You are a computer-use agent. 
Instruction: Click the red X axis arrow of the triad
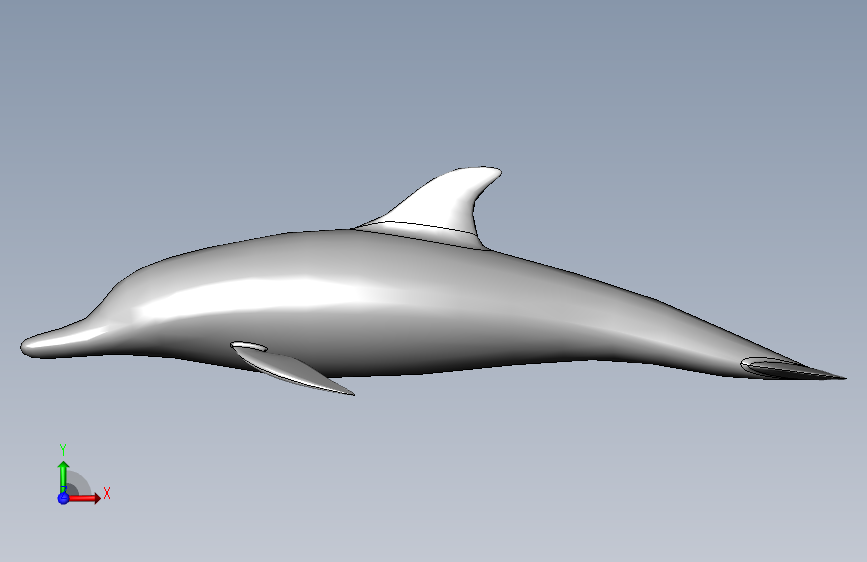[x=84, y=498]
